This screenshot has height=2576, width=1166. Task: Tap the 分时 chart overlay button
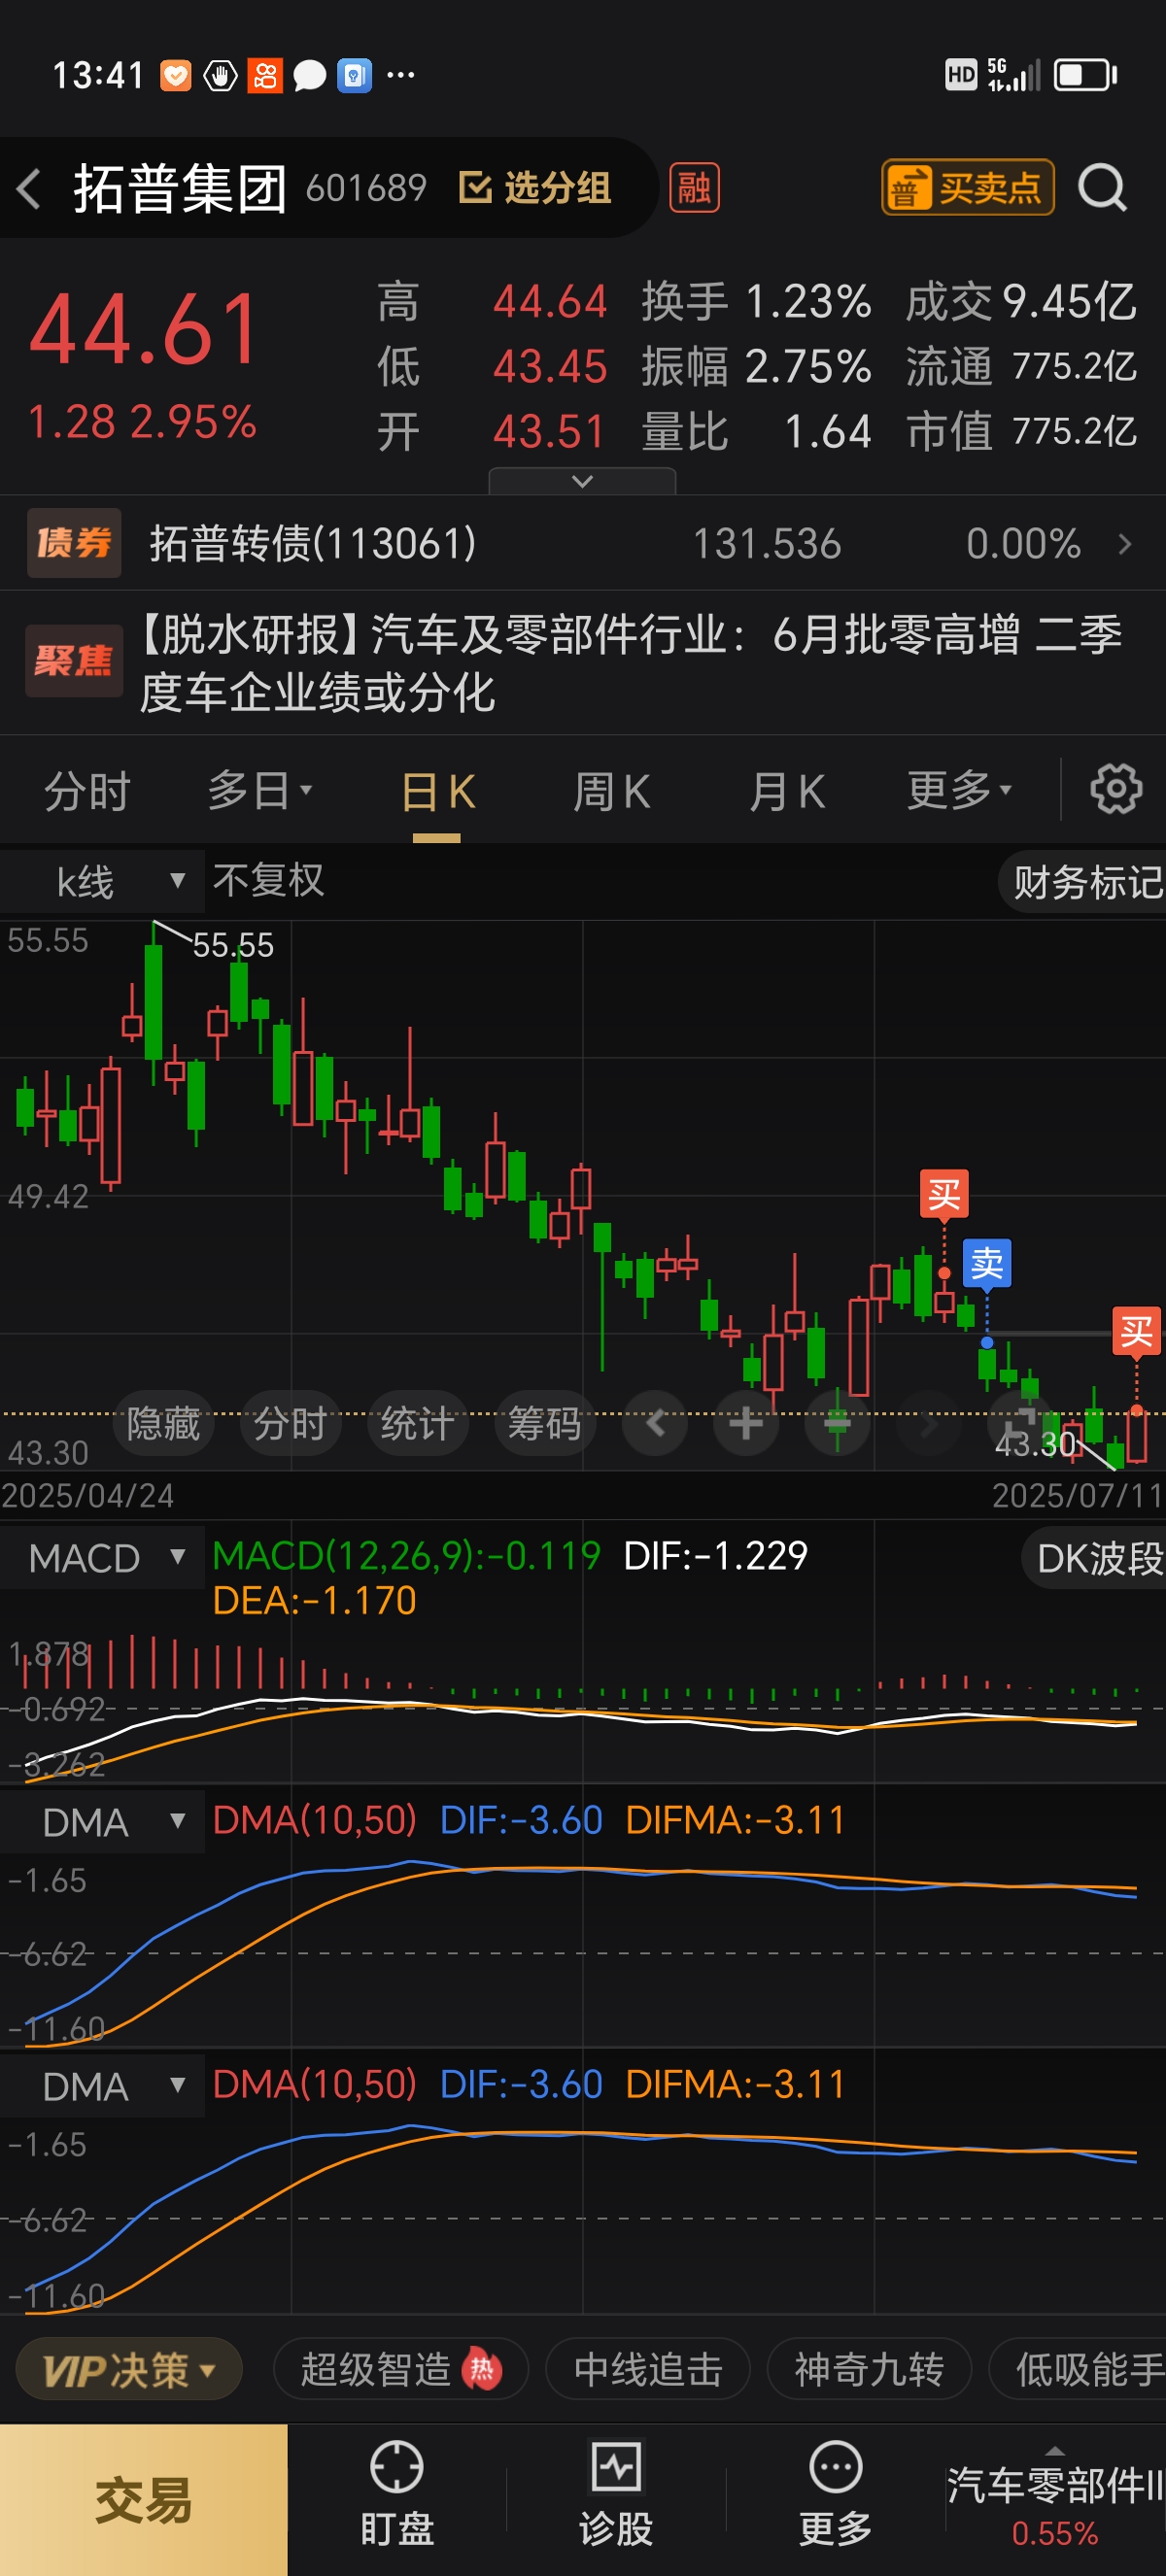[290, 1422]
